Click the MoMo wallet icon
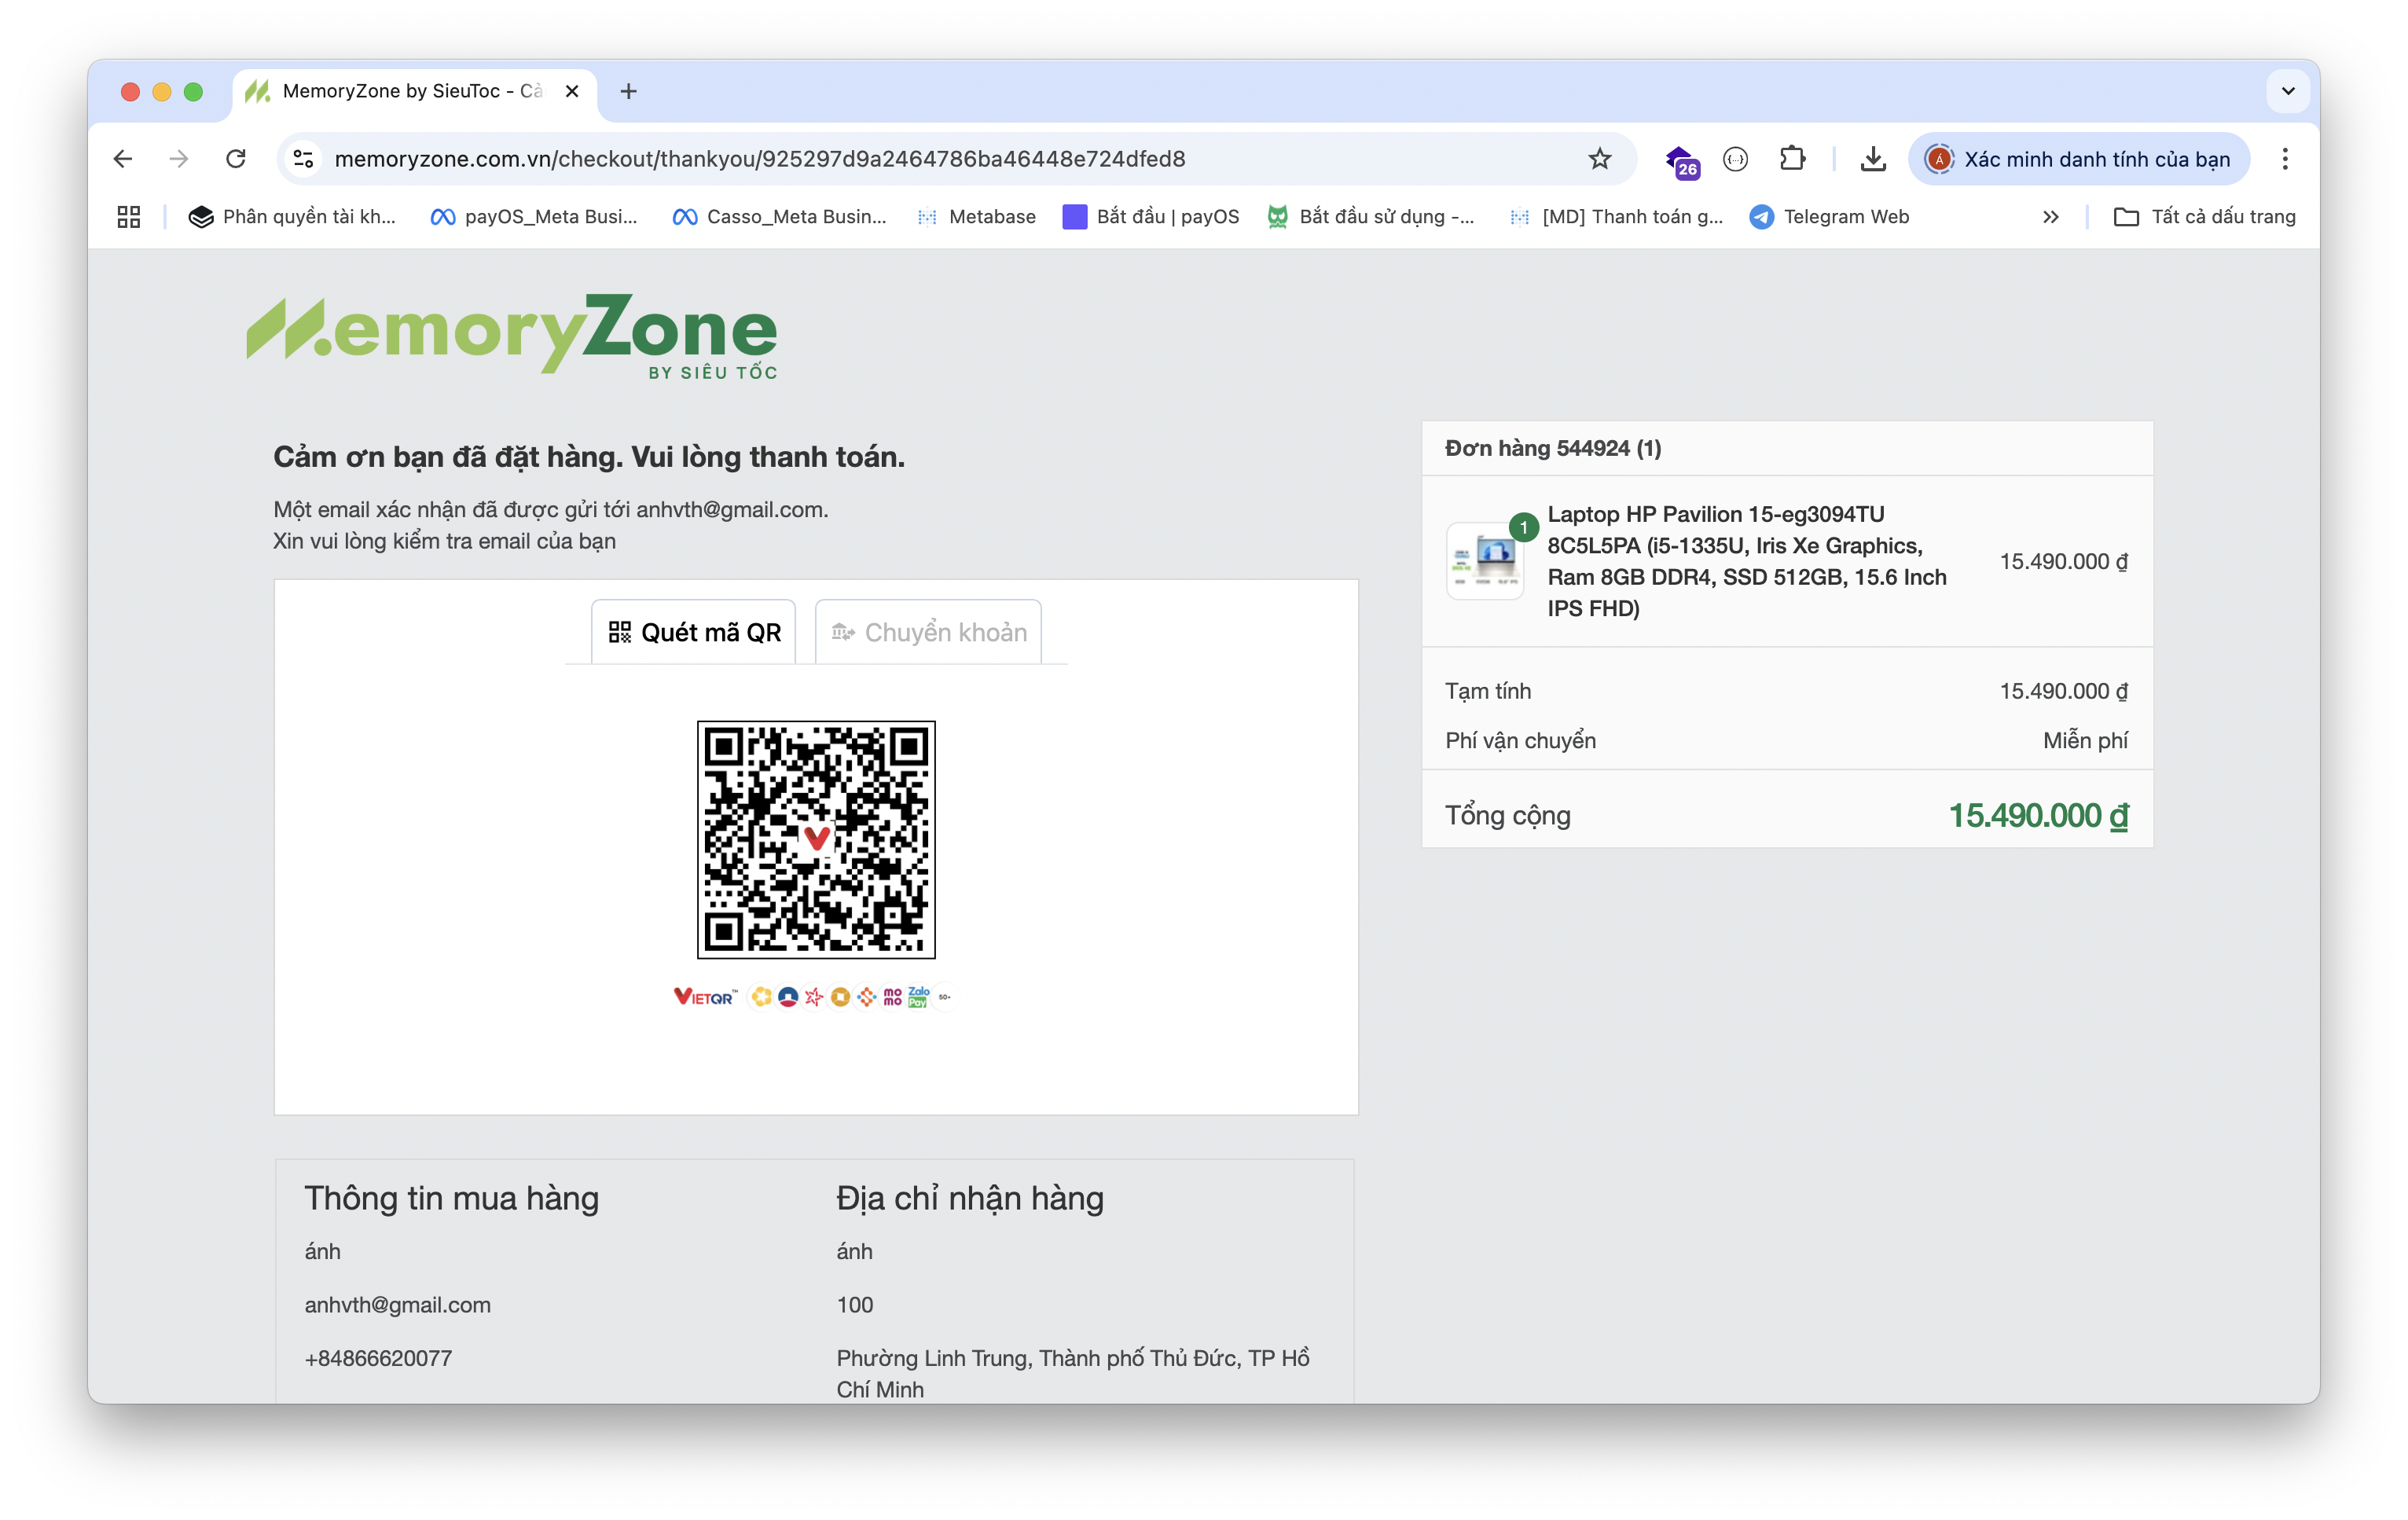Viewport: 2408px width, 1520px height. (892, 997)
